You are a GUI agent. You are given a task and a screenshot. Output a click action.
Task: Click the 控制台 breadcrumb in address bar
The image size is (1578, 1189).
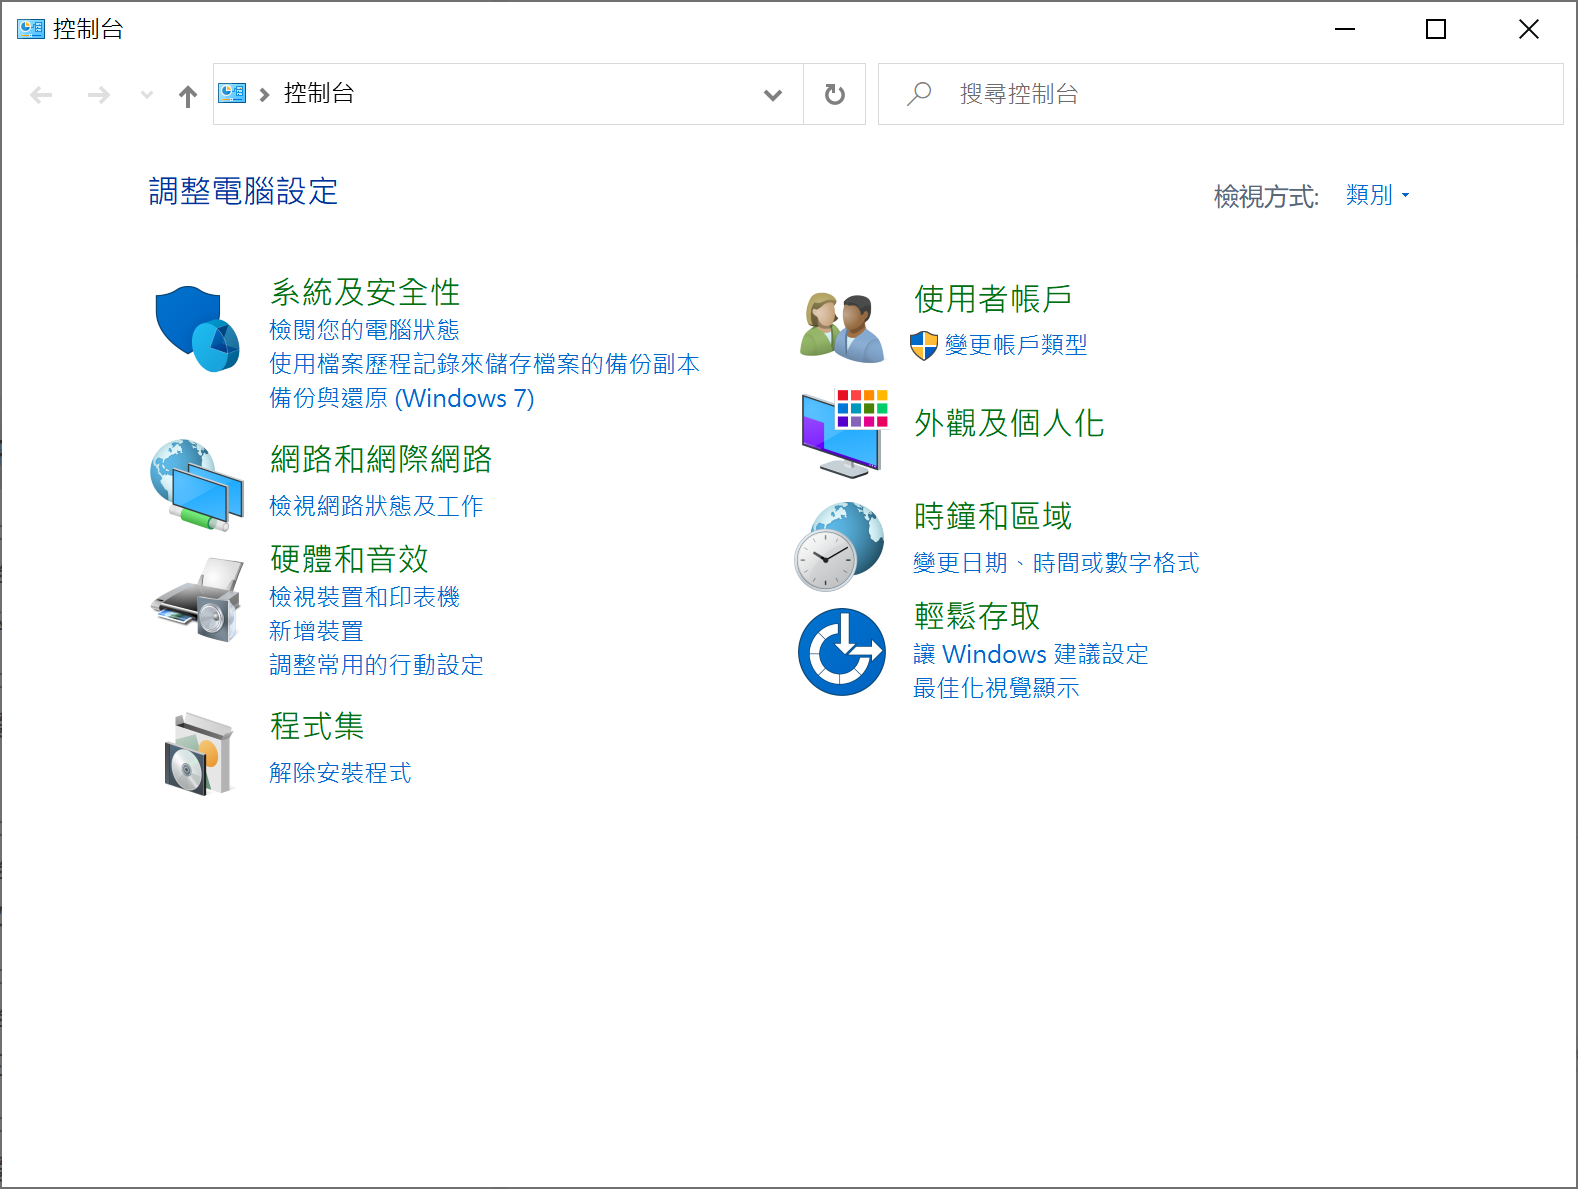click(319, 94)
